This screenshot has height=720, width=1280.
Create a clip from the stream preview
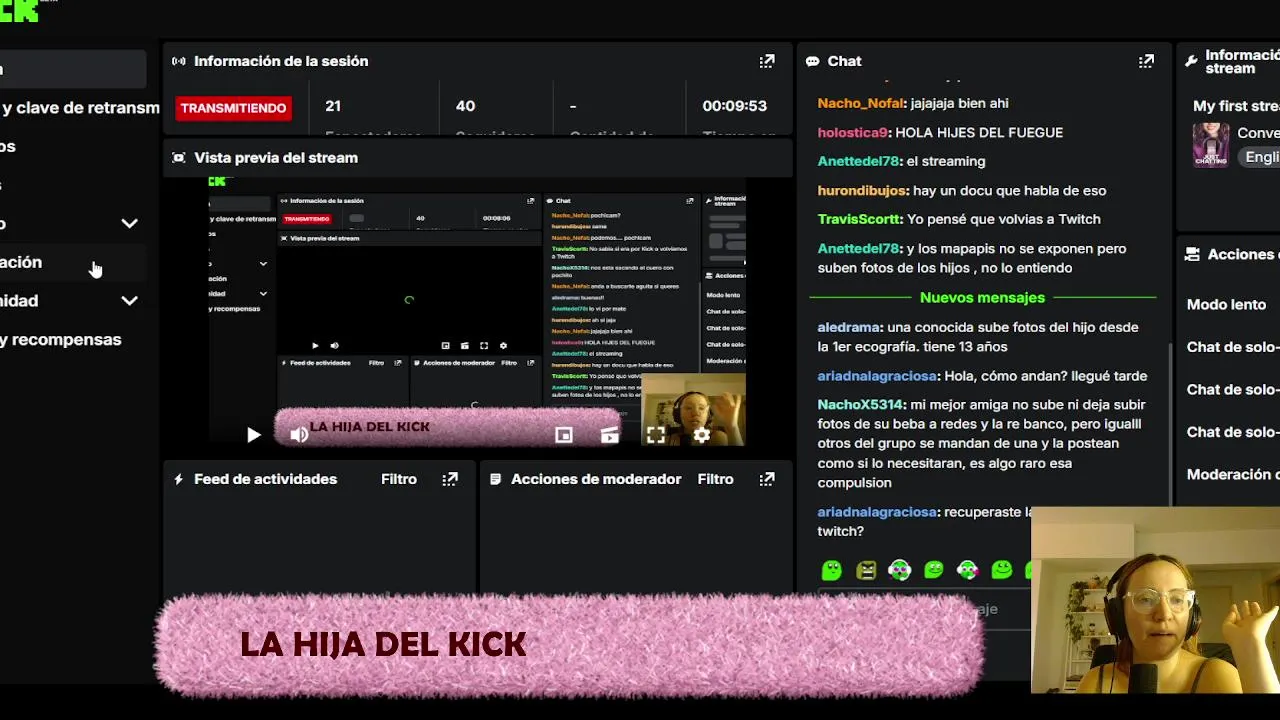click(x=609, y=435)
